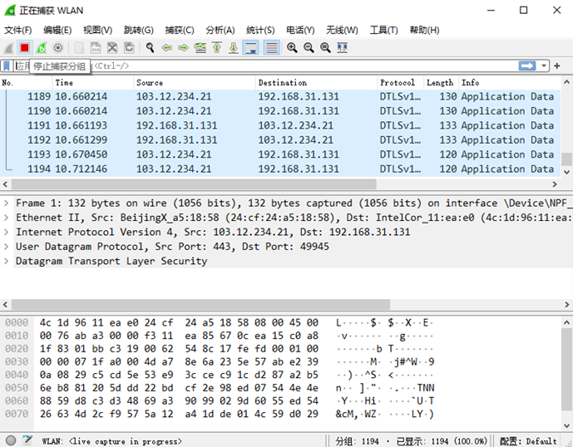Click the packet list vertical scrollbar thumb
This screenshot has width=573, height=447.
click(x=566, y=159)
